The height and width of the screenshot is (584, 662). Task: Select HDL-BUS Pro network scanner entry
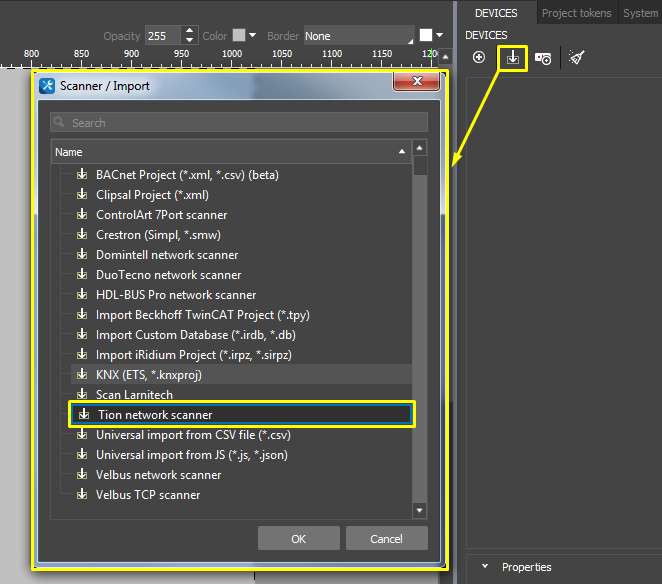(176, 295)
